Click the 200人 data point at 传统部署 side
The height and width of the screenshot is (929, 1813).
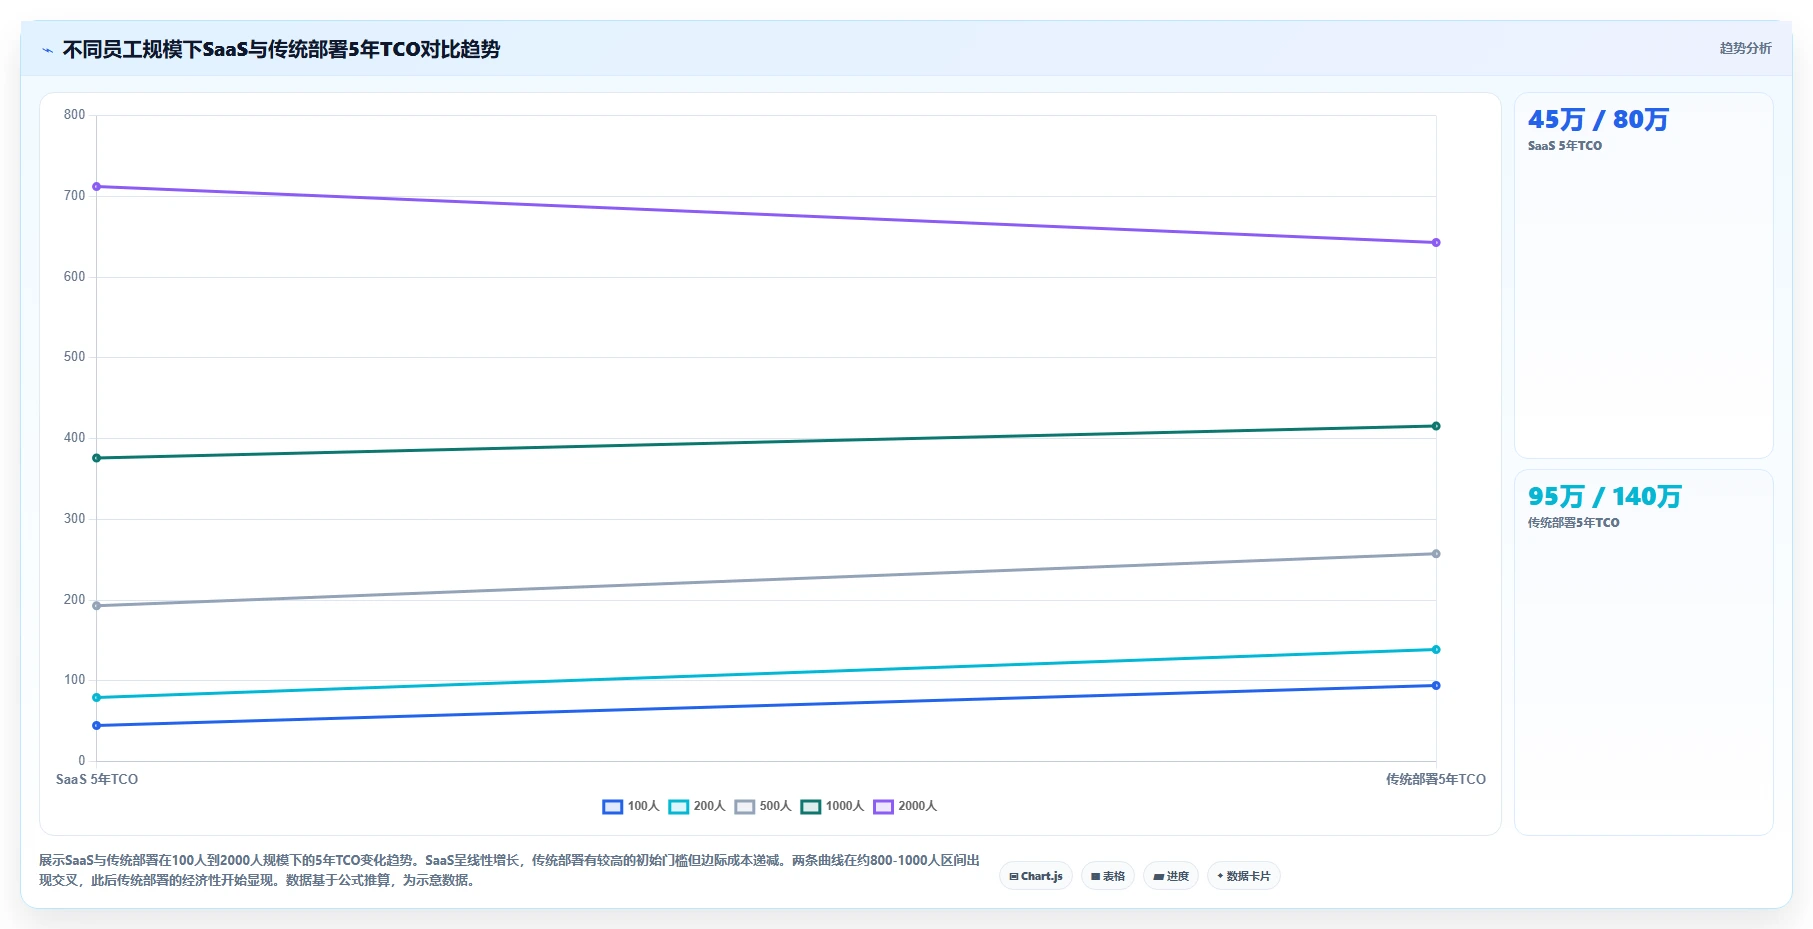1436,650
